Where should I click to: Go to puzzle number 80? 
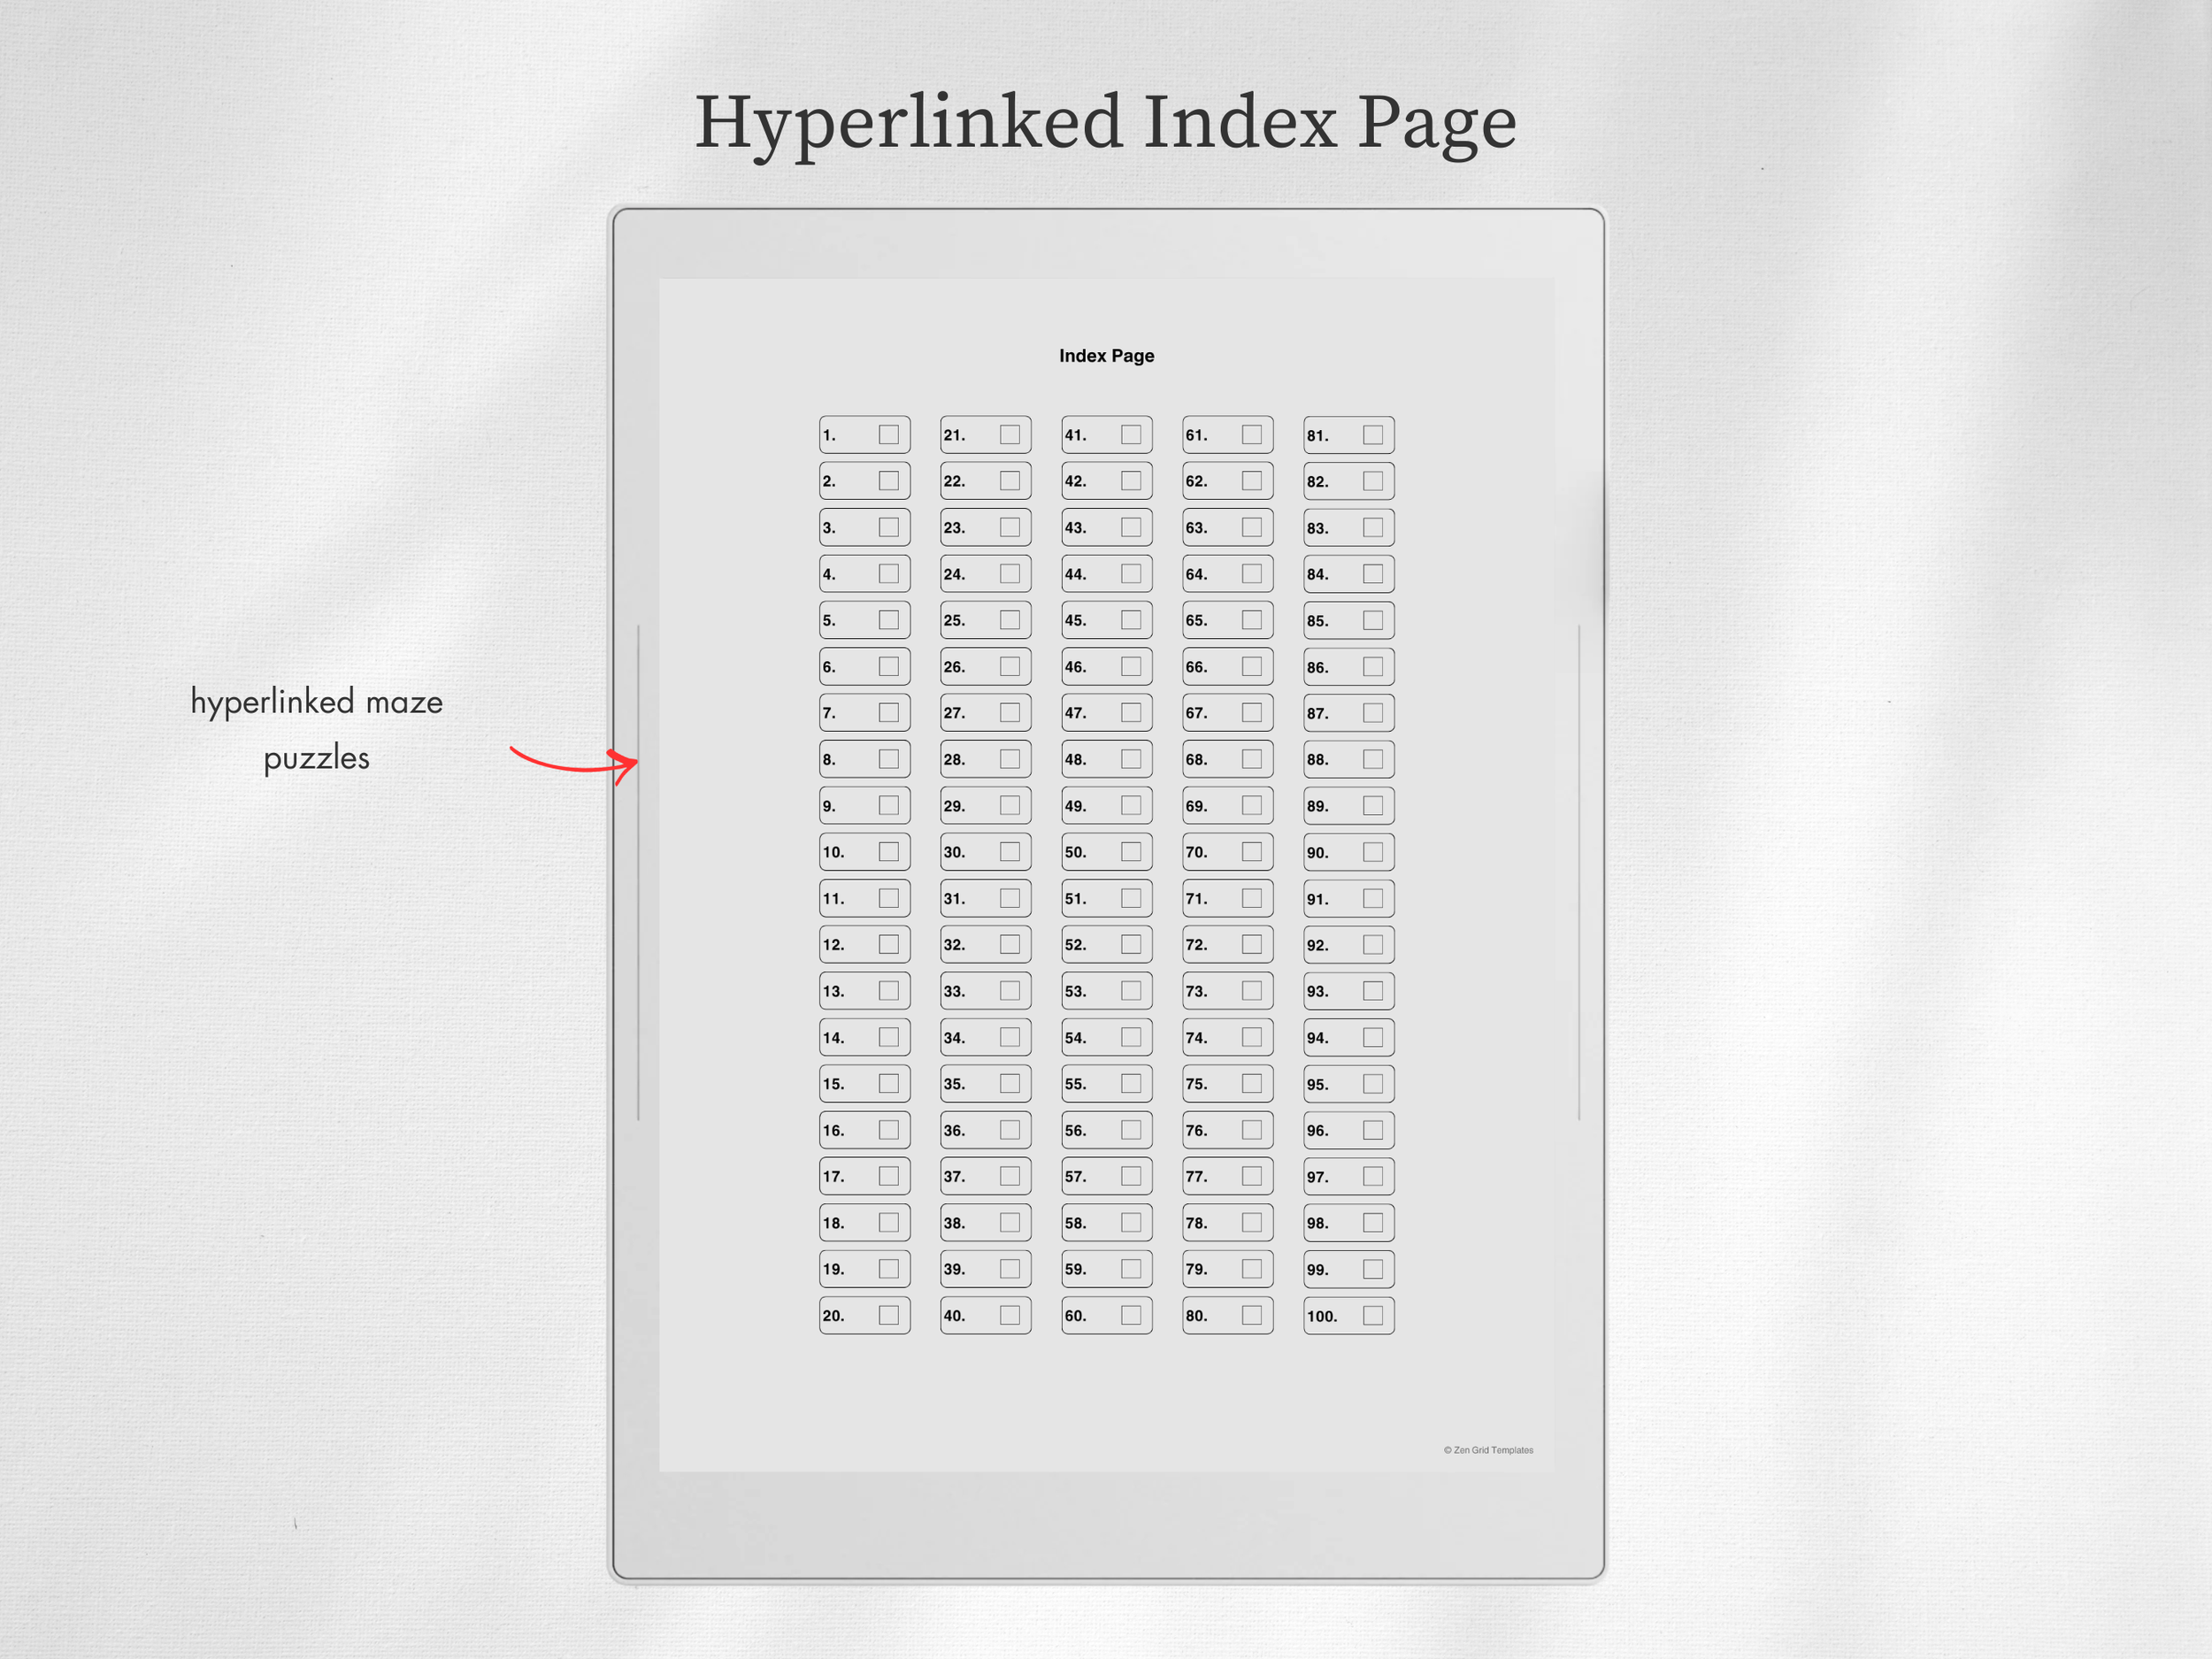point(1196,1316)
